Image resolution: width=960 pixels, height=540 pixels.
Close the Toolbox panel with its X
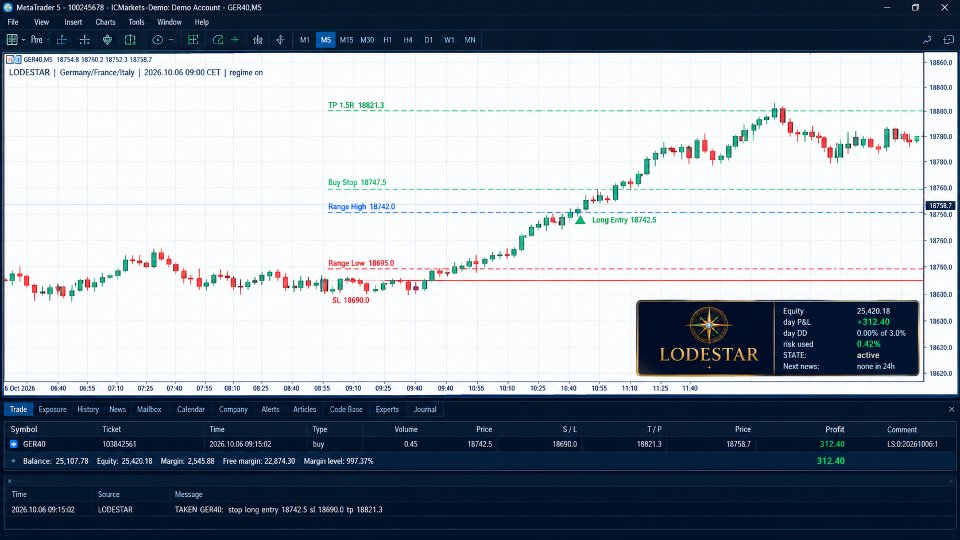pyautogui.click(x=951, y=409)
